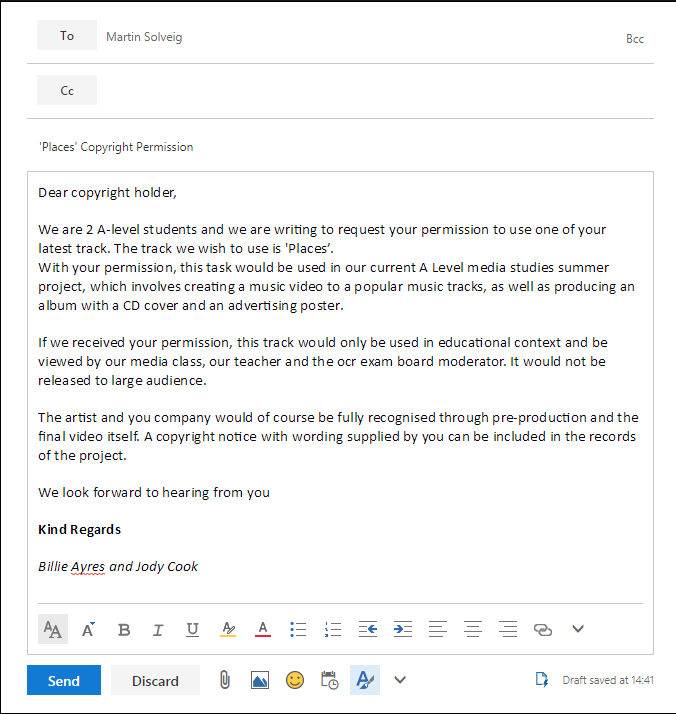Discard the draft
Screen dimensions: 676x714
click(155, 680)
